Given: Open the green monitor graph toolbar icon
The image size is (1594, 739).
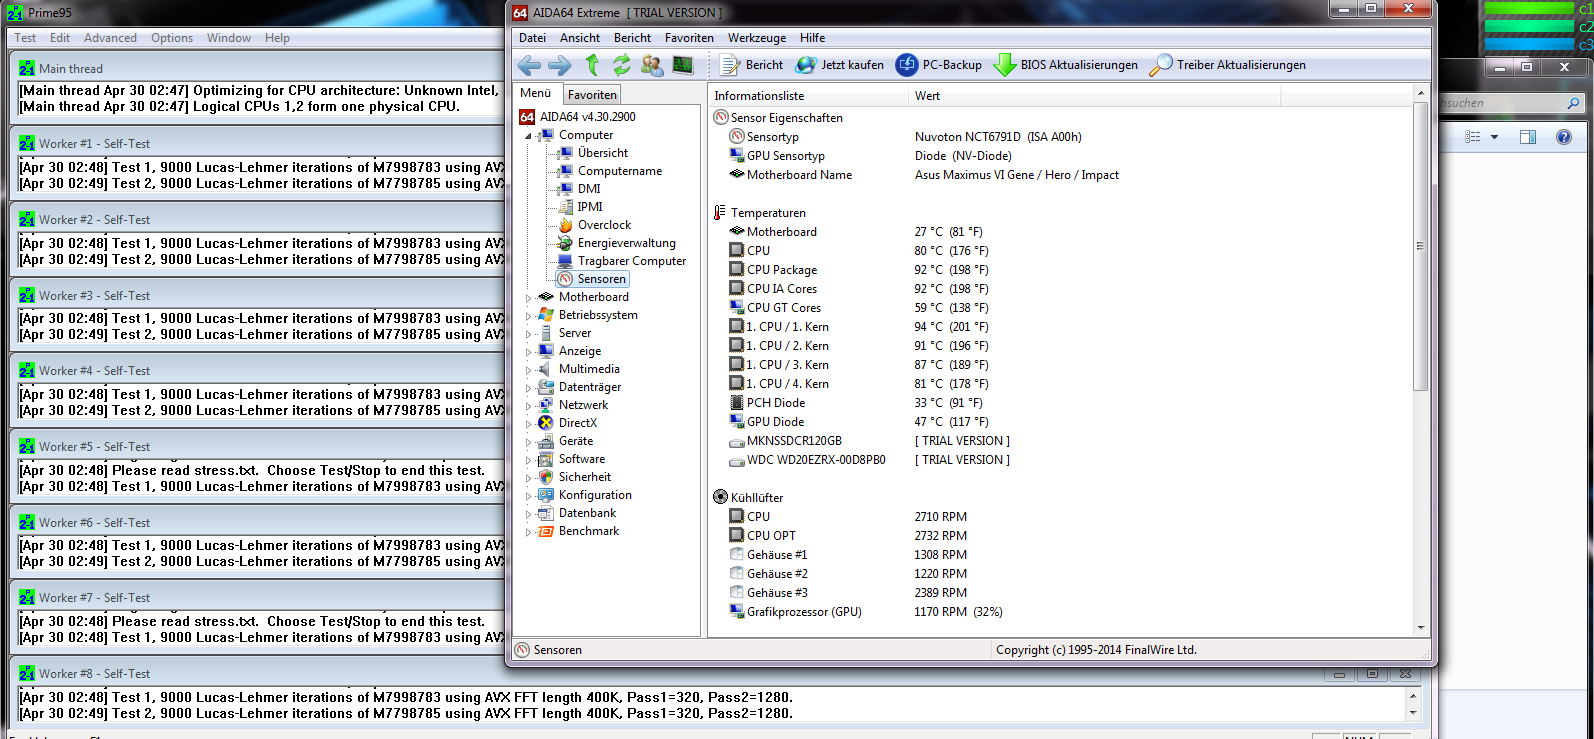Looking at the screenshot, I should coord(683,65).
